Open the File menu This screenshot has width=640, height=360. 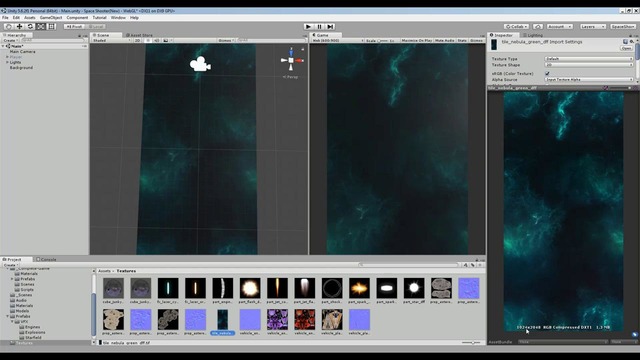[5, 18]
